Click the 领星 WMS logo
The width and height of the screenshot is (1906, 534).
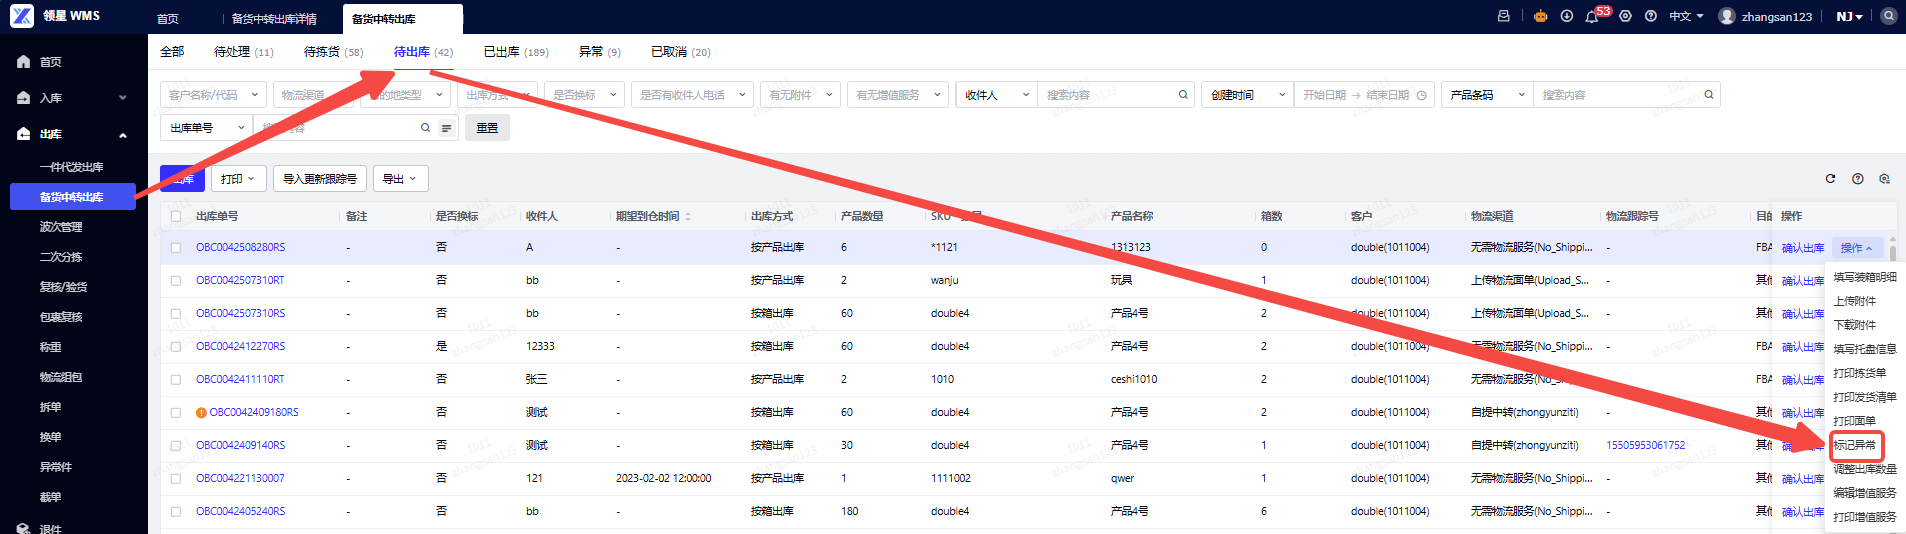pos(56,16)
